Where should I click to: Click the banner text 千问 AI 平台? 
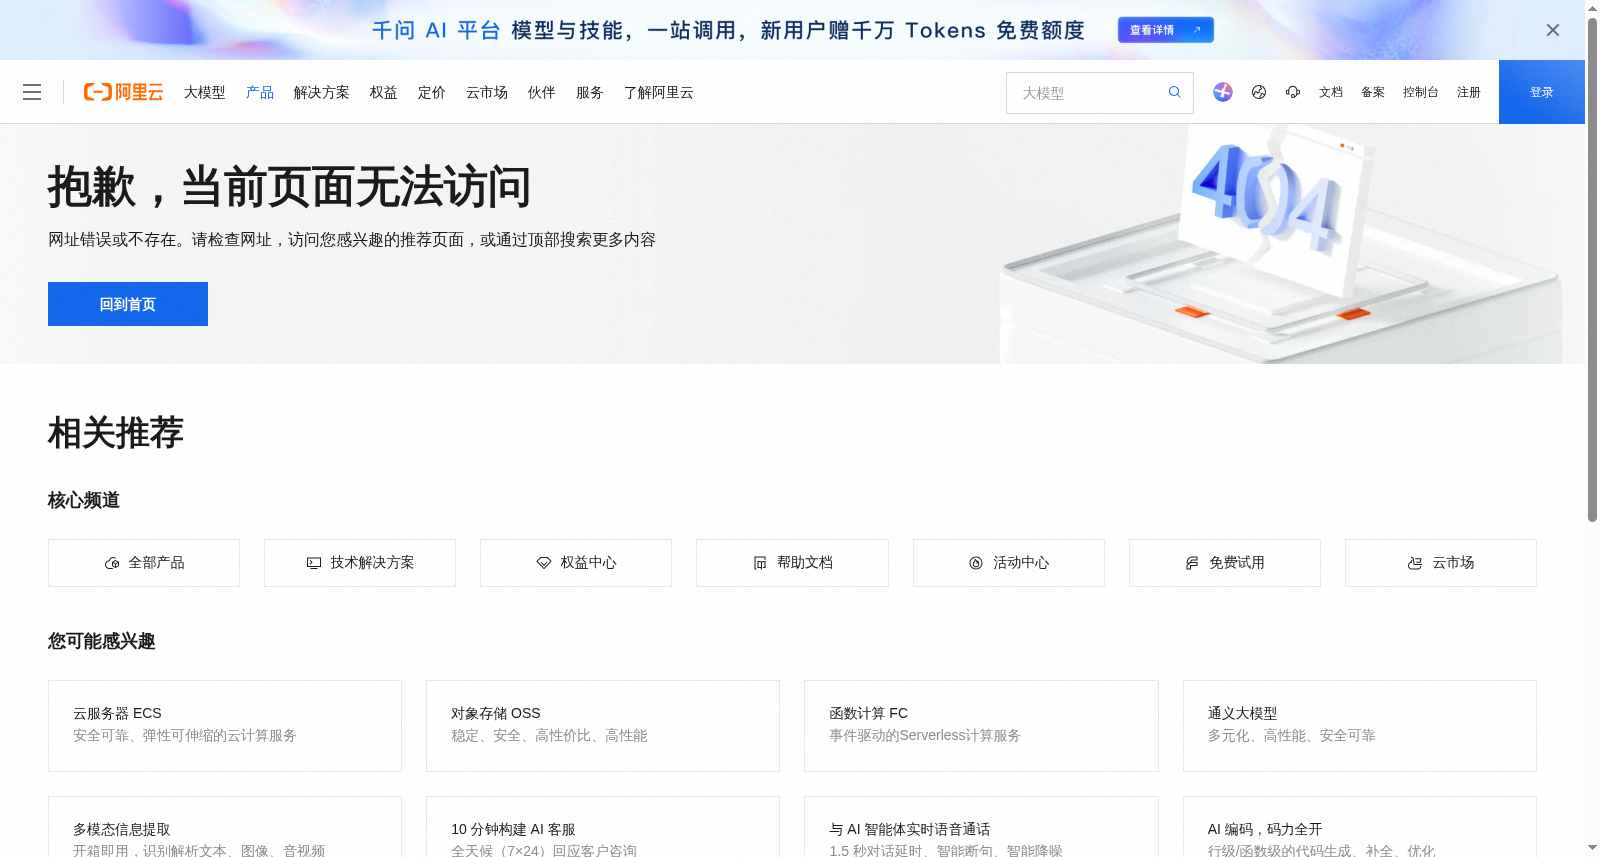(x=436, y=30)
